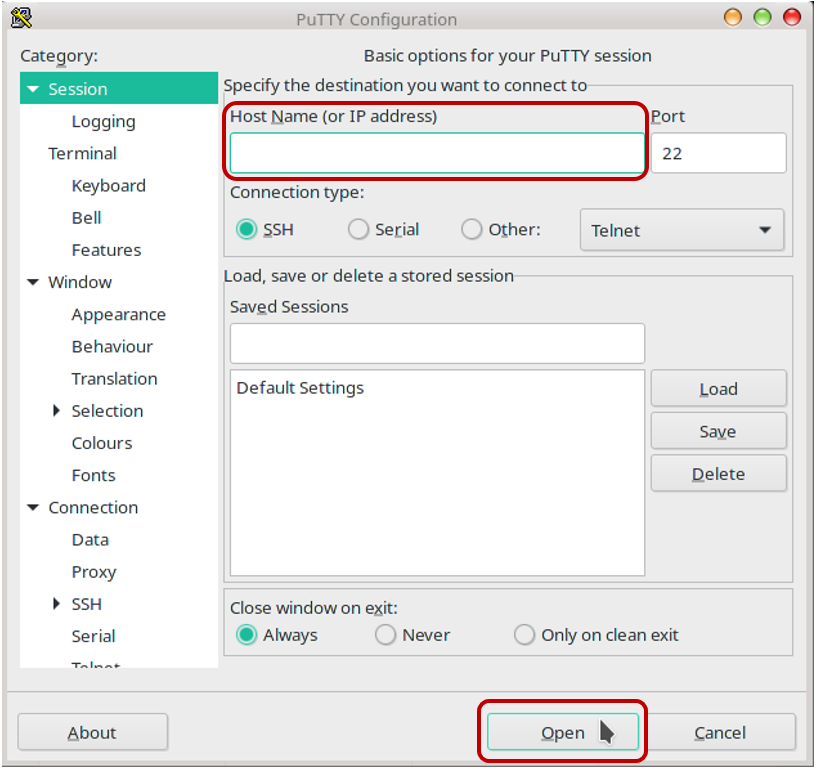This screenshot has width=817, height=769.
Task: Collapse the Window category tree
Action: pyautogui.click(x=32, y=282)
